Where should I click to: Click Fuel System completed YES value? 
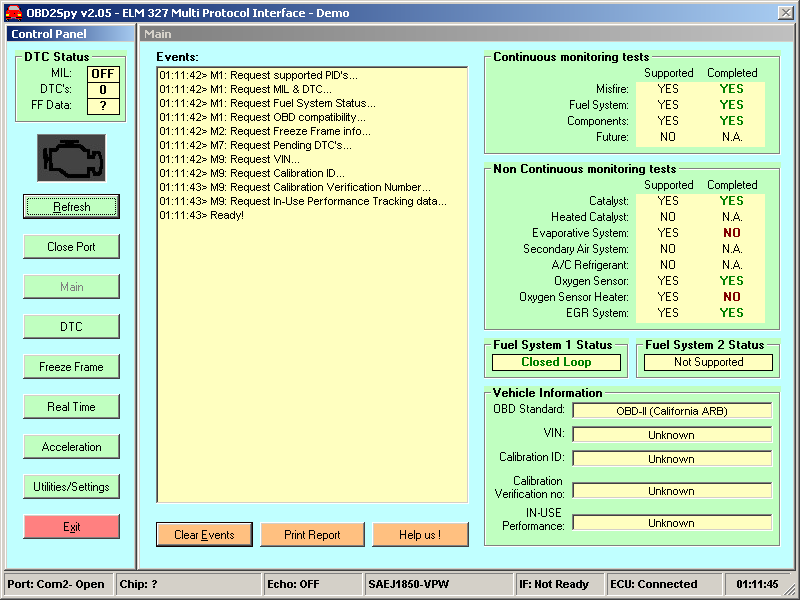point(731,105)
